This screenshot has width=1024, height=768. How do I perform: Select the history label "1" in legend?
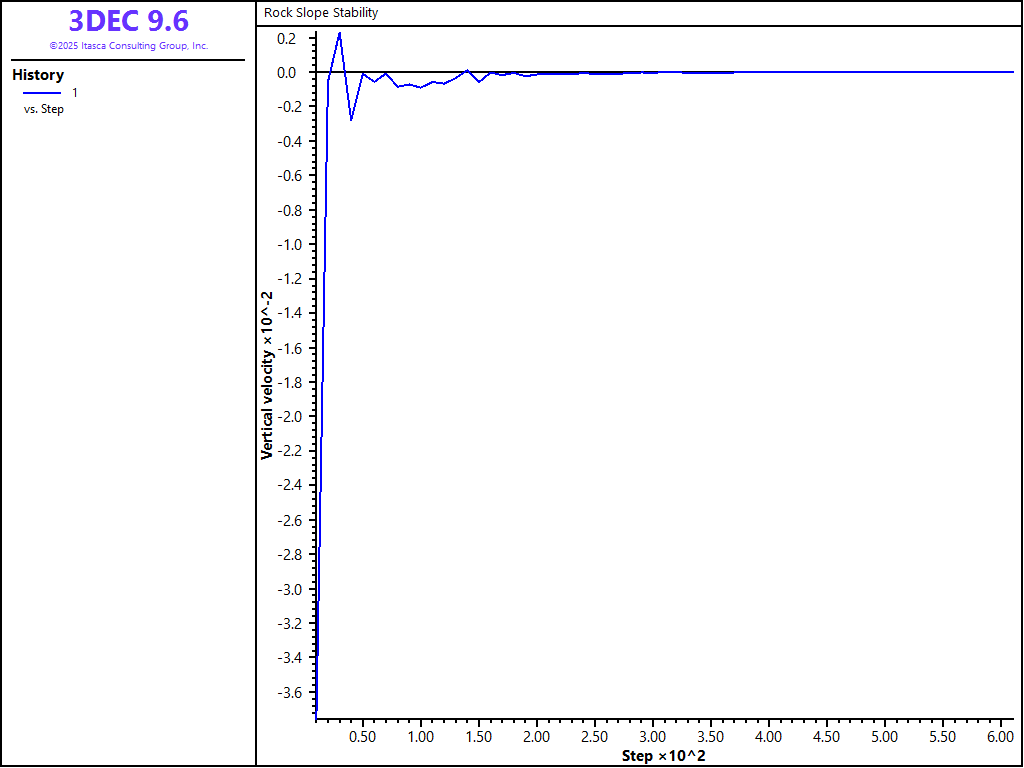click(x=75, y=92)
